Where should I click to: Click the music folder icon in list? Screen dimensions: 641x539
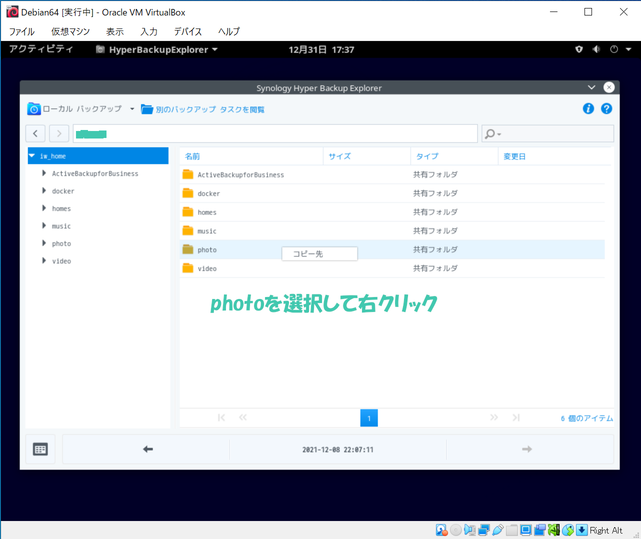(188, 231)
